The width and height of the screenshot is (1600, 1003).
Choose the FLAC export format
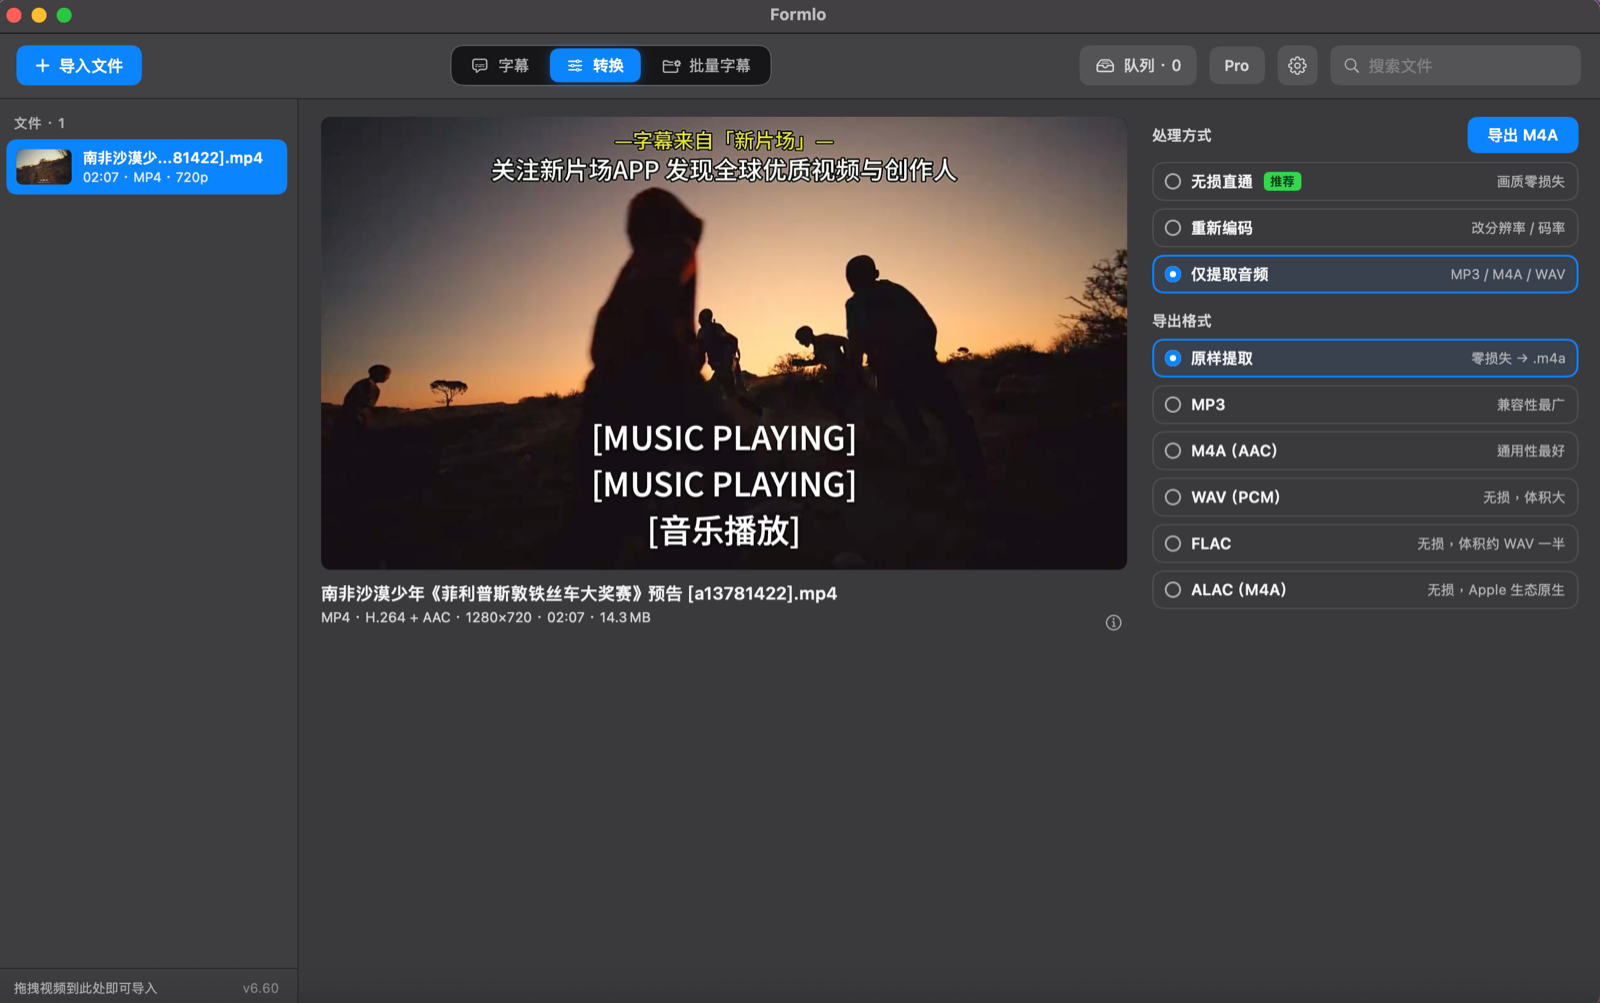click(1365, 544)
